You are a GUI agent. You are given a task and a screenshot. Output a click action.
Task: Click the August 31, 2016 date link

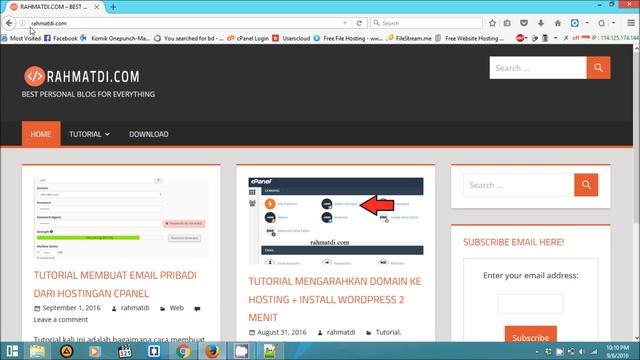pos(282,332)
